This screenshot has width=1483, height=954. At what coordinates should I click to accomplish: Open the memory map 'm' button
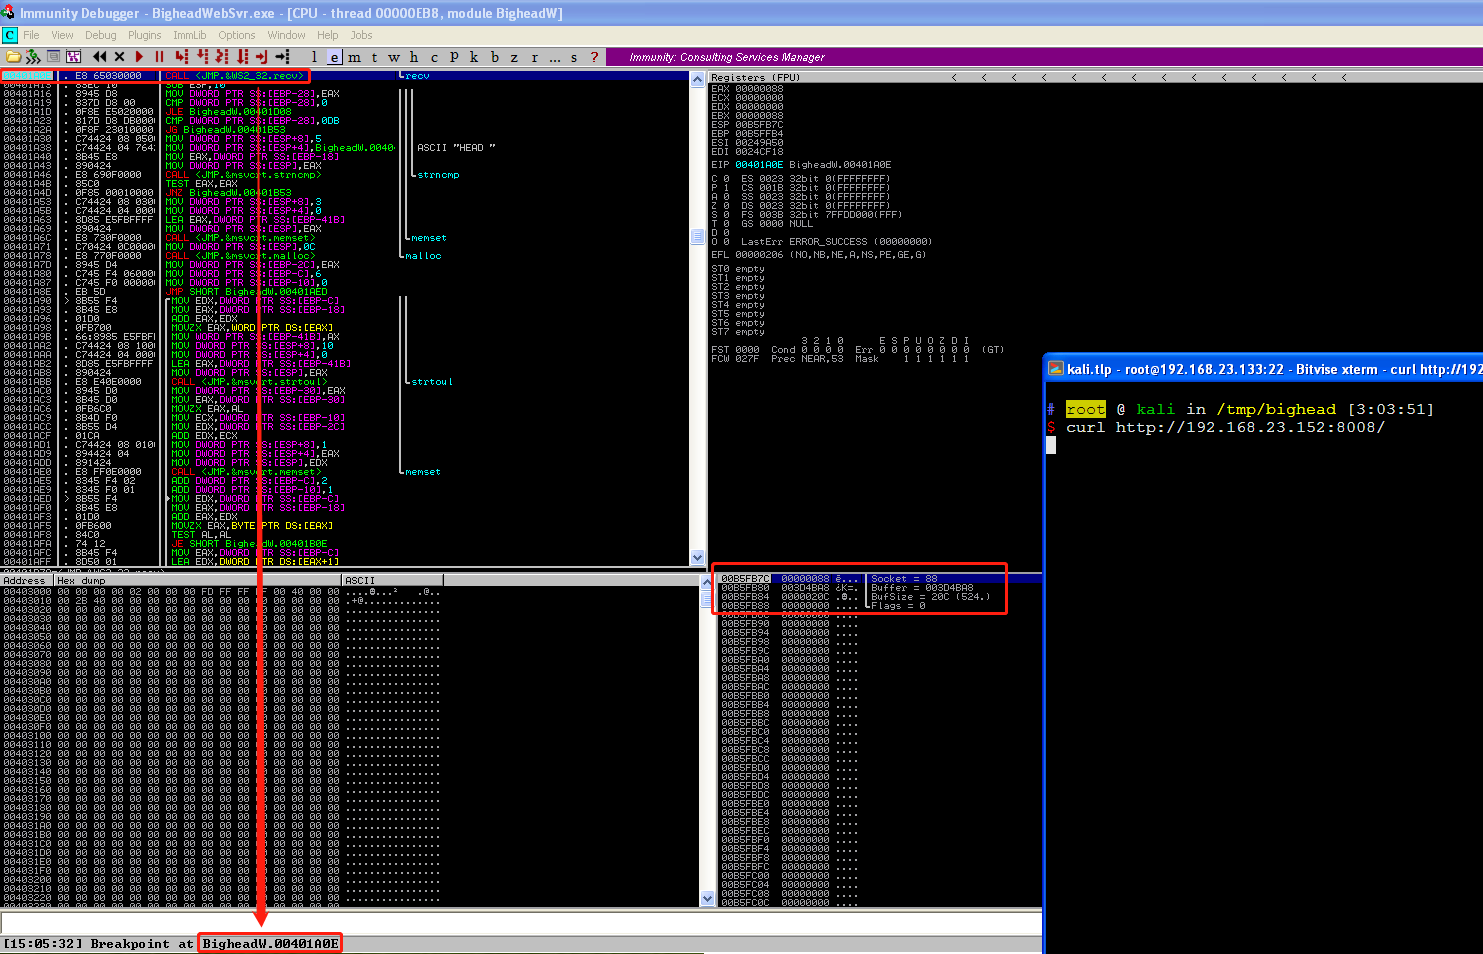[x=354, y=57]
